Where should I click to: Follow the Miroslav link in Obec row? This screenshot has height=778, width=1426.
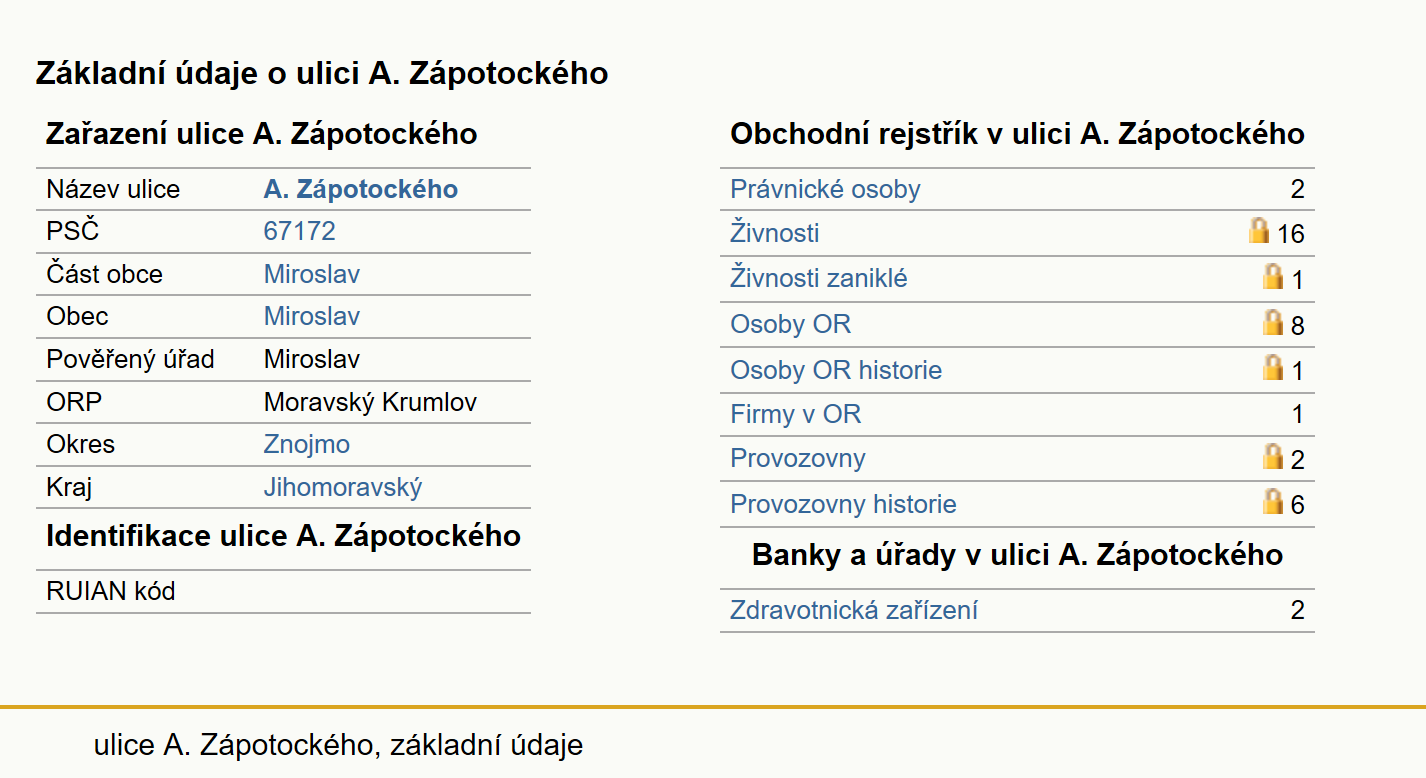click(x=312, y=316)
